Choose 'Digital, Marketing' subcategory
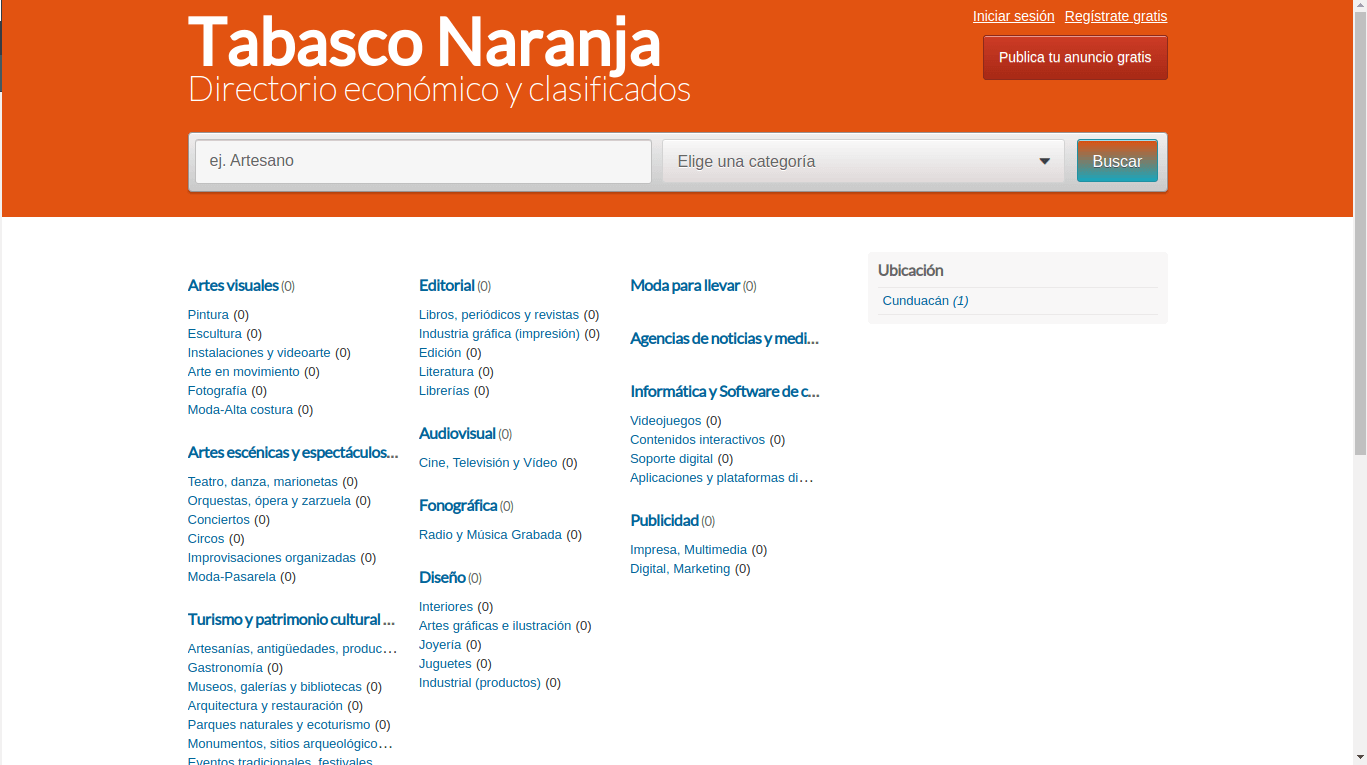The width and height of the screenshot is (1367, 765). coord(680,569)
